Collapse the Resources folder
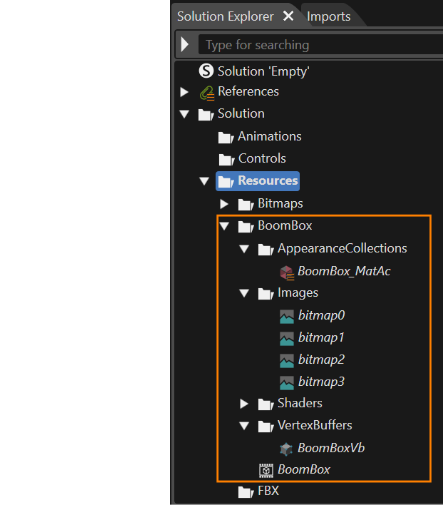The width and height of the screenshot is (443, 505). [x=204, y=181]
